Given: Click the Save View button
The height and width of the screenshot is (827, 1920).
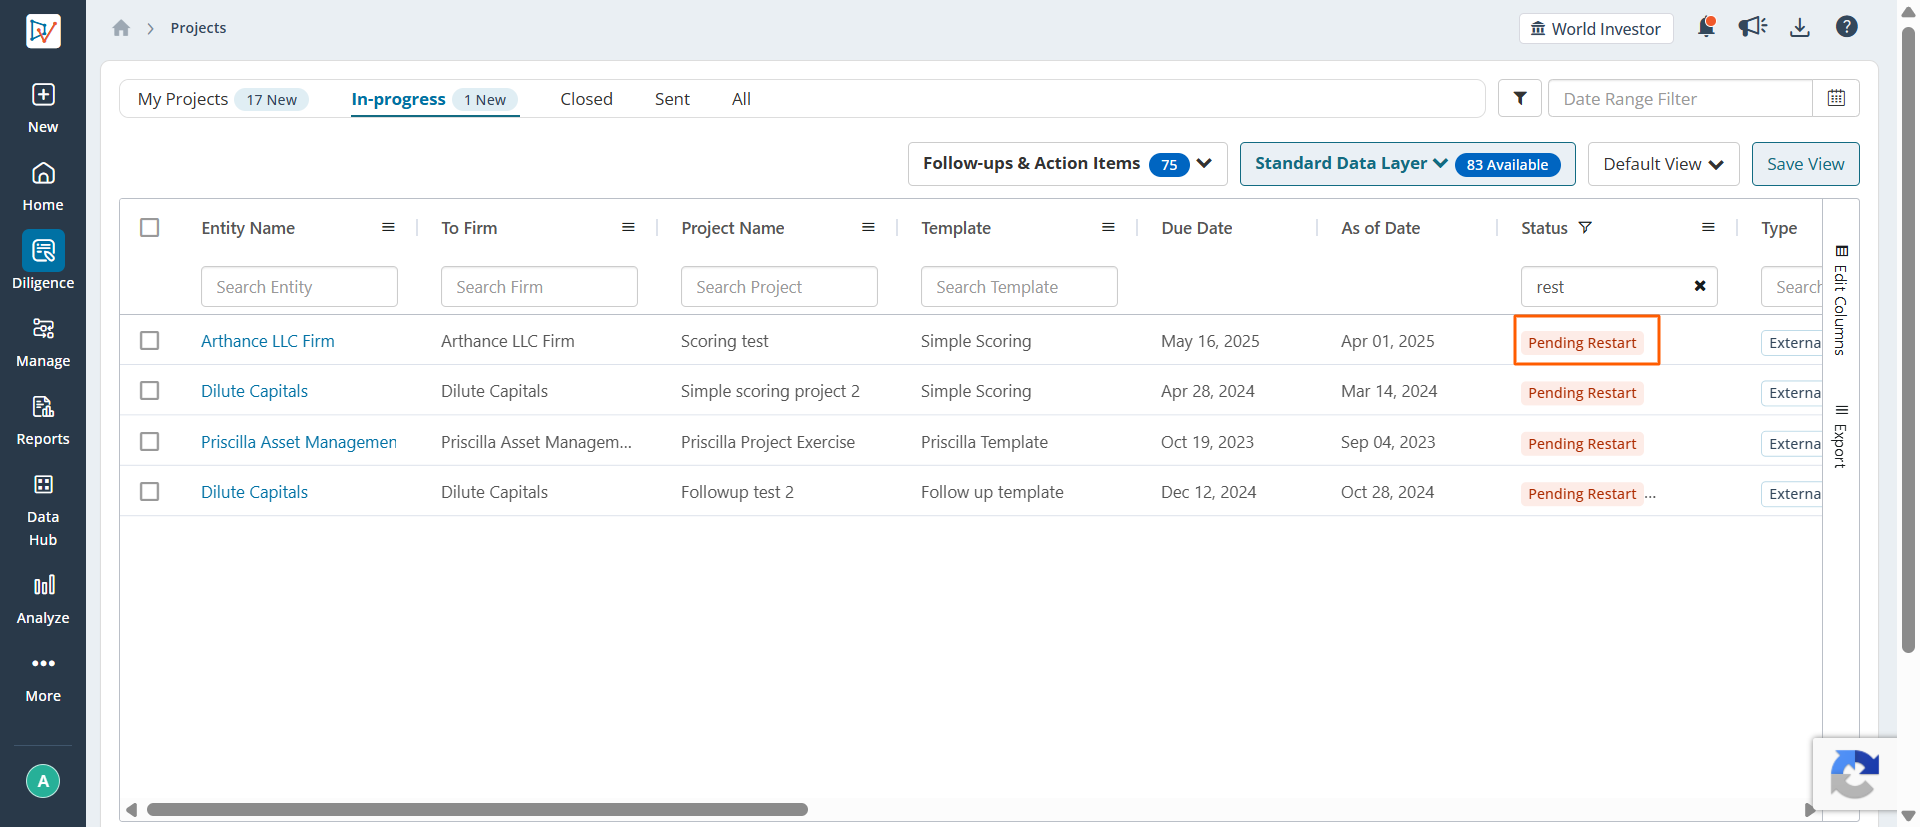Looking at the screenshot, I should tap(1805, 164).
